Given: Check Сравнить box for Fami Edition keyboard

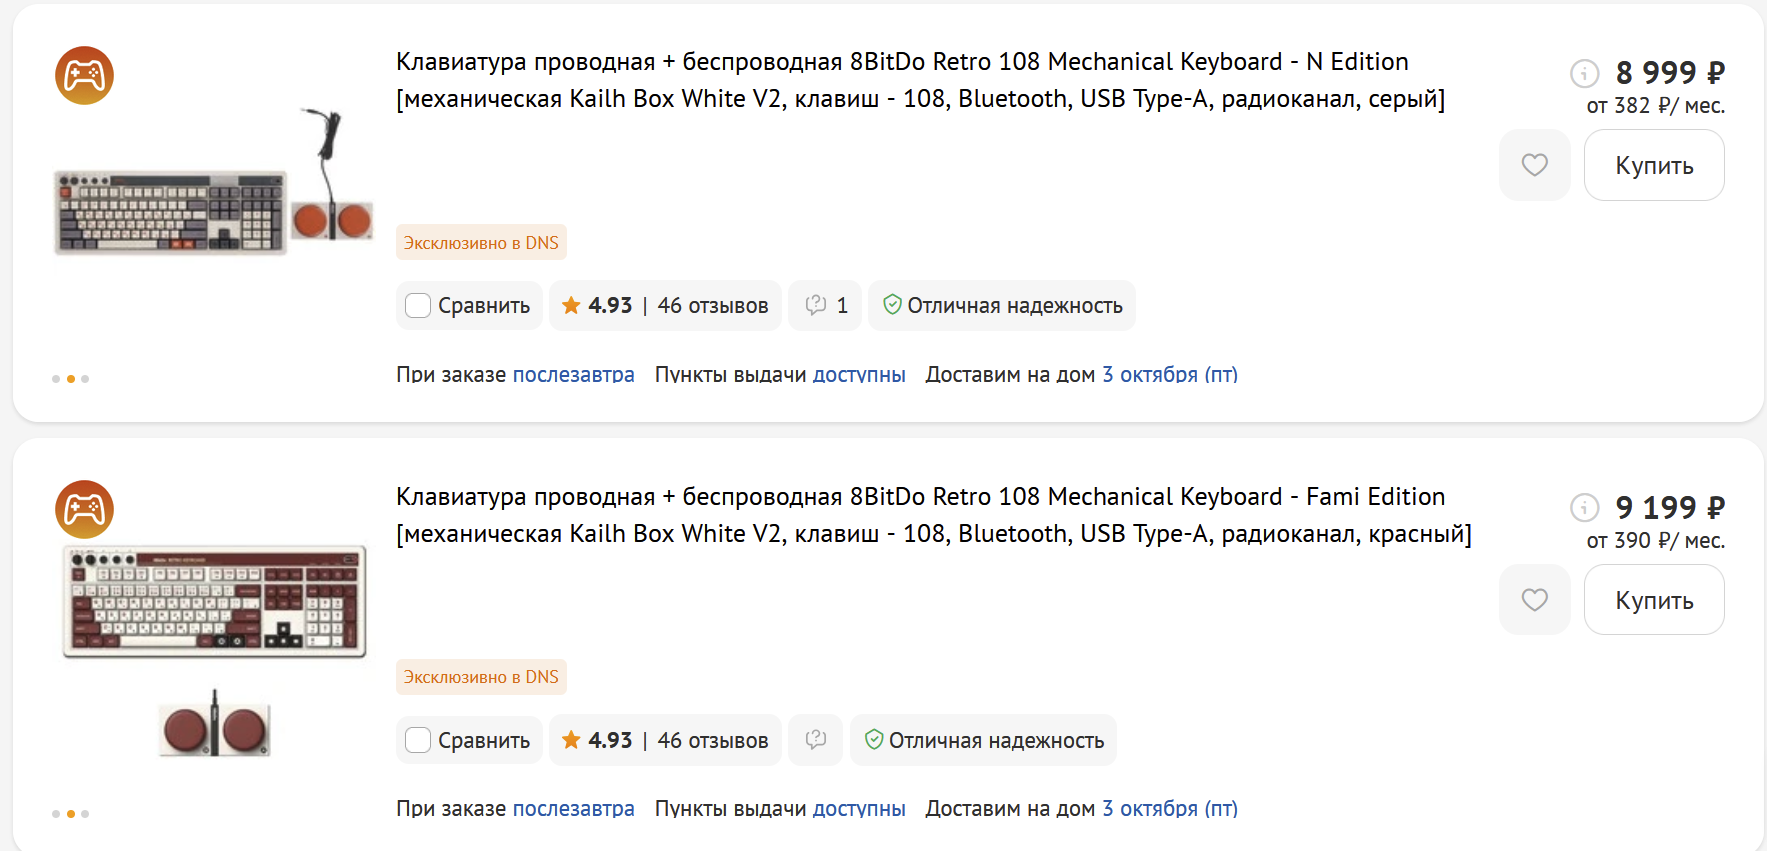Looking at the screenshot, I should (x=418, y=740).
